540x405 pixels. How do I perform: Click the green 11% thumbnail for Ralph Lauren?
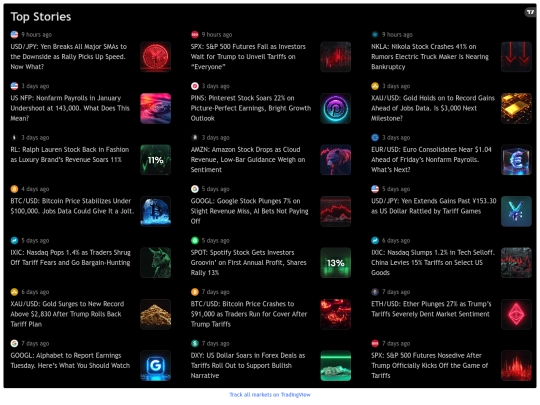156,160
